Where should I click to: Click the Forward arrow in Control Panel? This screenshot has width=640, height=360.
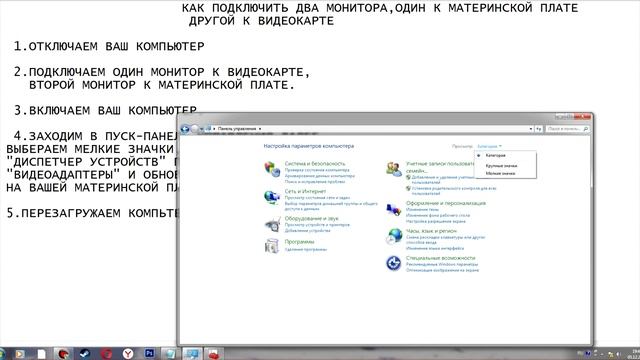pyautogui.click(x=195, y=129)
